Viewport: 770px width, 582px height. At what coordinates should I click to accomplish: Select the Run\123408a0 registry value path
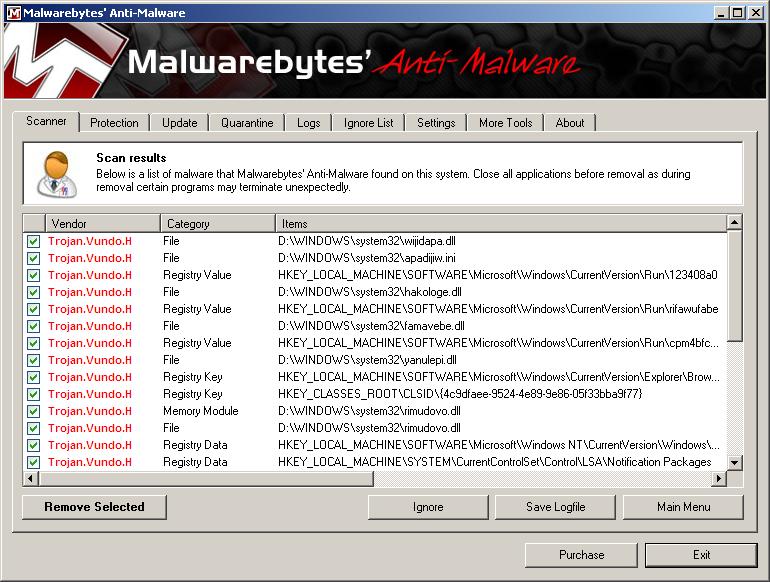(498, 275)
